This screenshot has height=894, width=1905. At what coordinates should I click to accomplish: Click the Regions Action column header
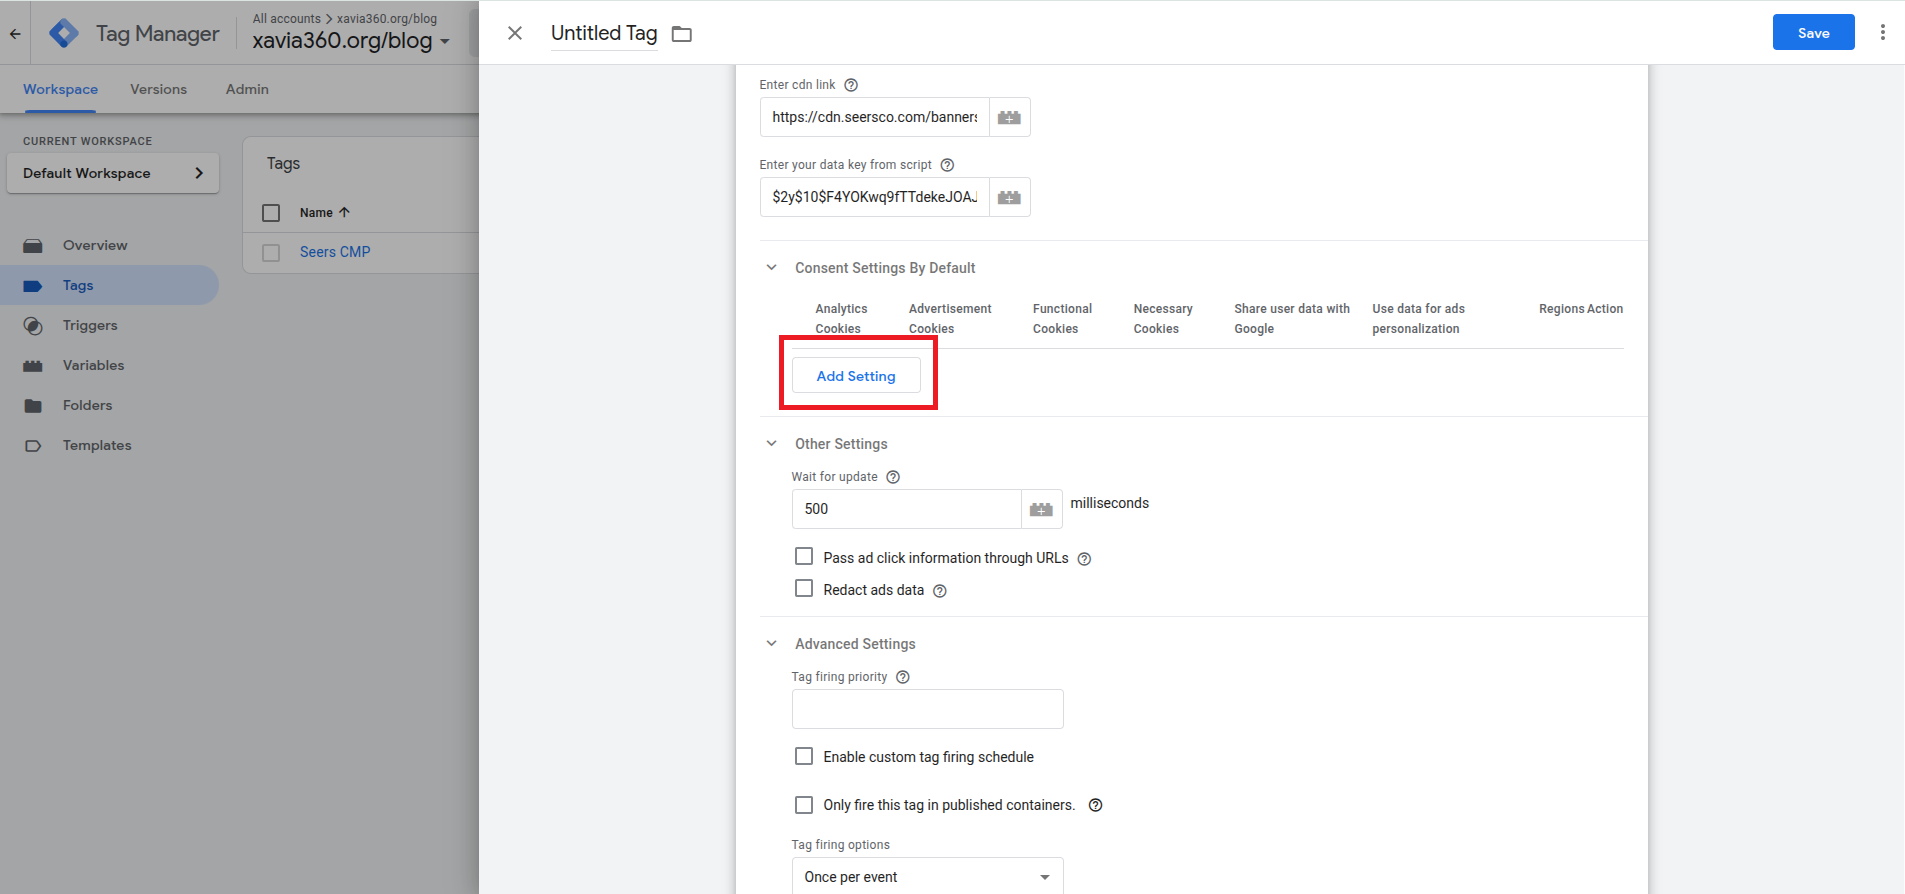coord(1581,309)
